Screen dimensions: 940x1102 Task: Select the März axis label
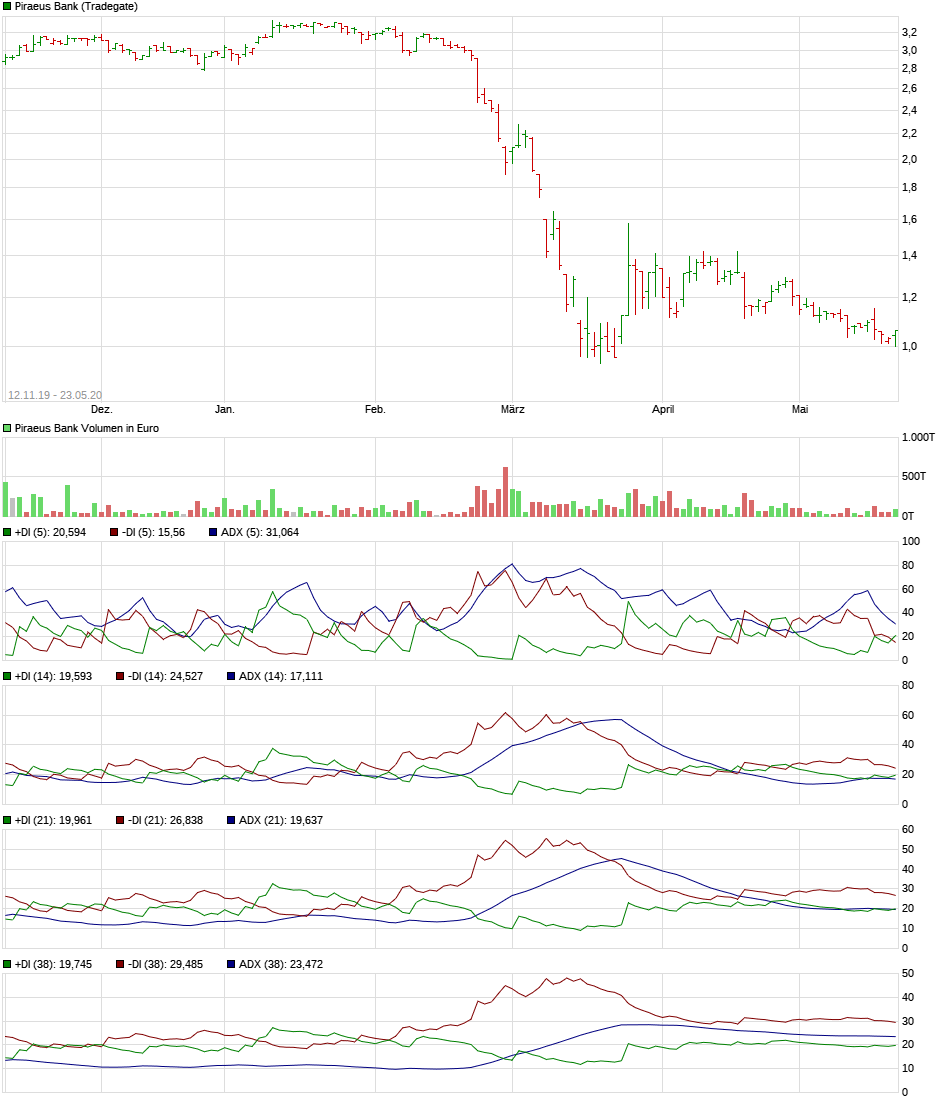tap(514, 409)
